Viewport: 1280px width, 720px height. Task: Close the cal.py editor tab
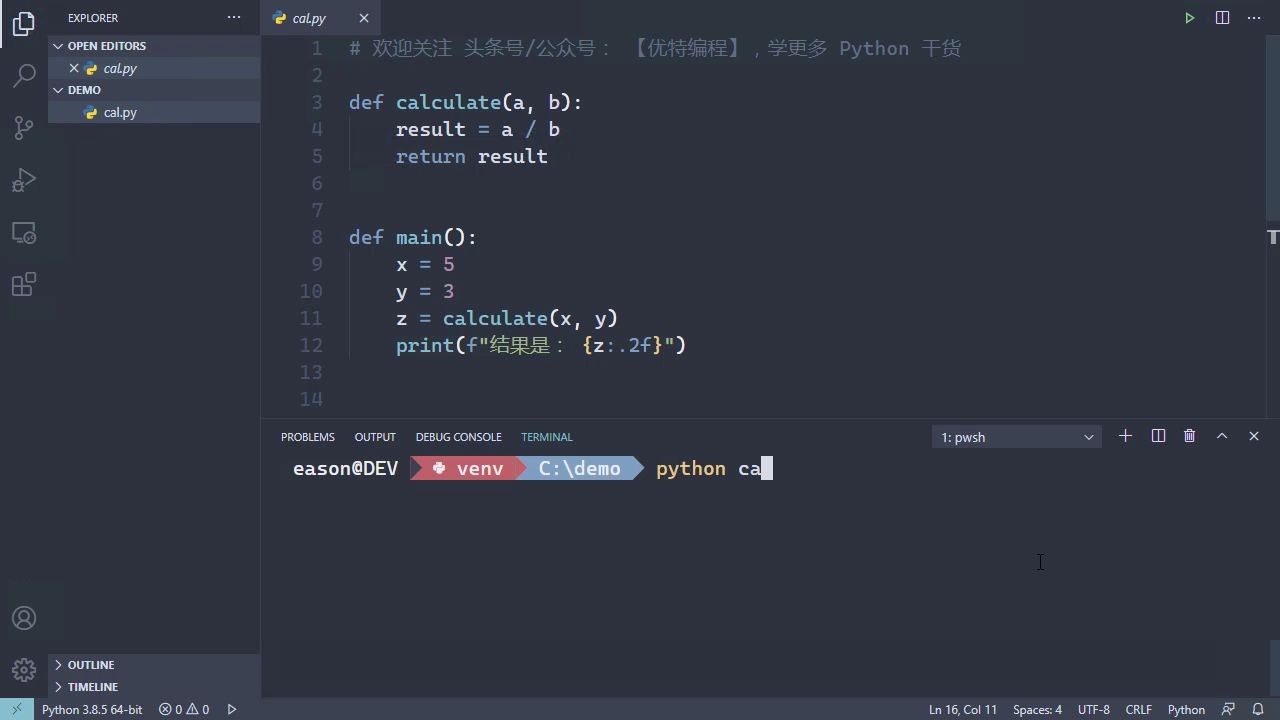click(364, 18)
